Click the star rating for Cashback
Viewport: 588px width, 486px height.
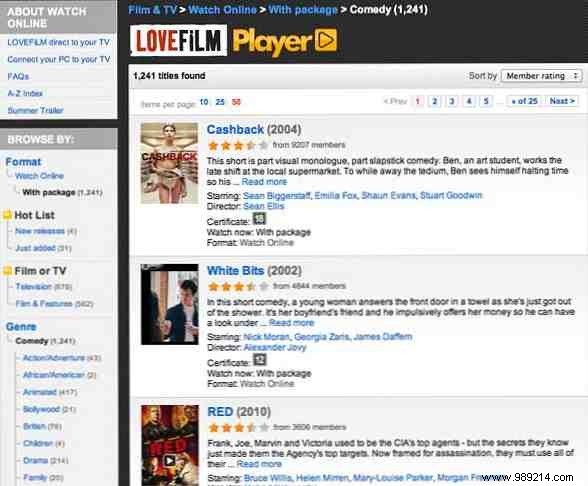click(238, 145)
